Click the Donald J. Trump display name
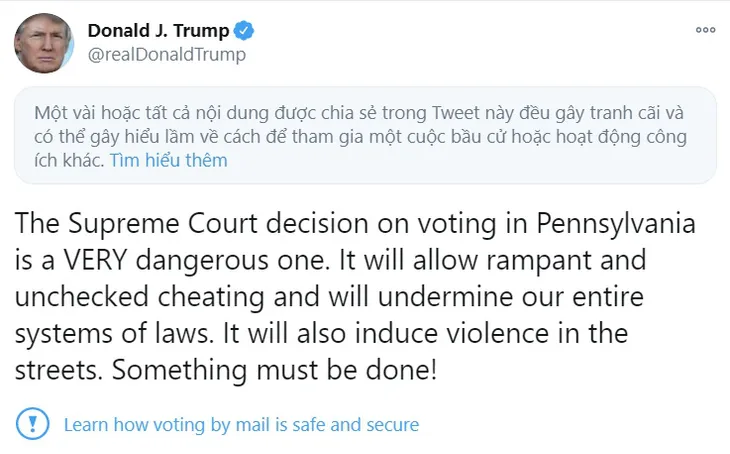The image size is (730, 454). (158, 31)
